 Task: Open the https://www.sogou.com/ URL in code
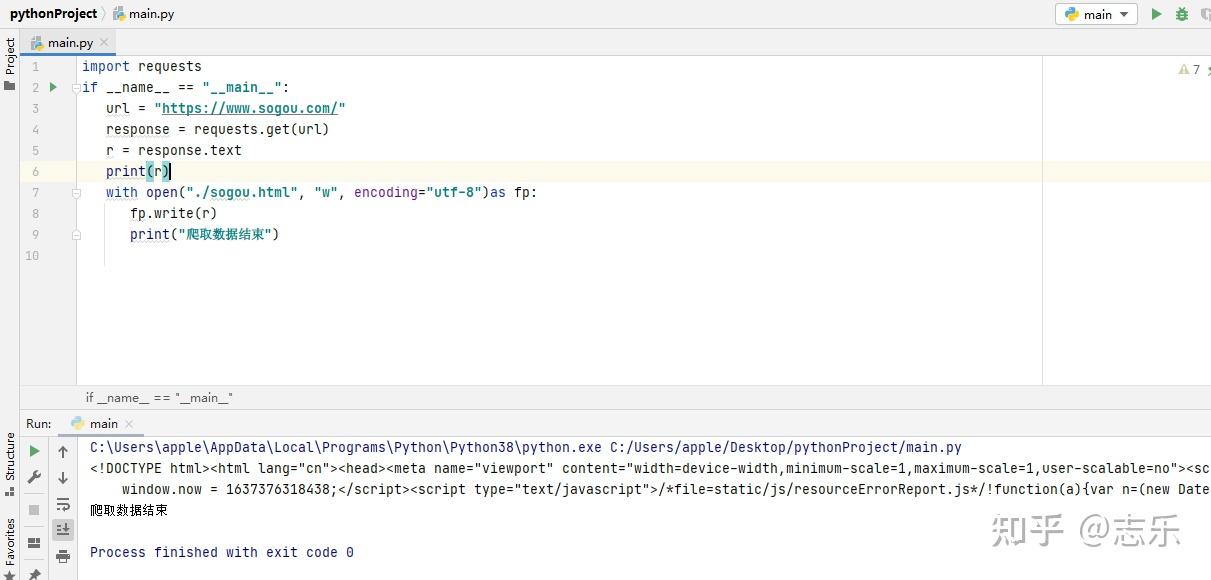pyautogui.click(x=250, y=108)
